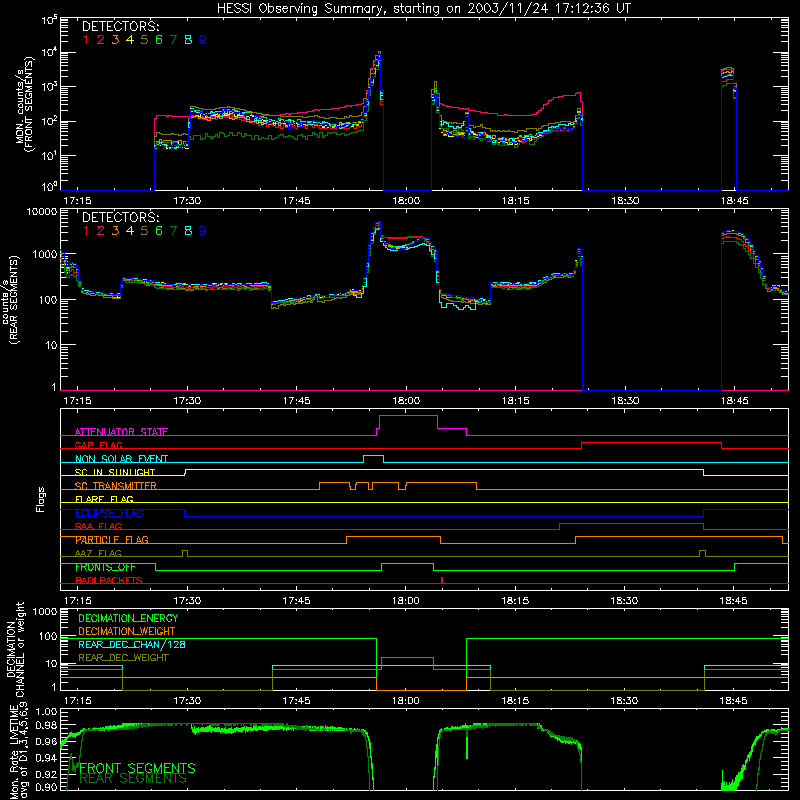The image size is (800, 800).
Task: Click 18:00 tick label under front segments plot
Action: pos(406,201)
